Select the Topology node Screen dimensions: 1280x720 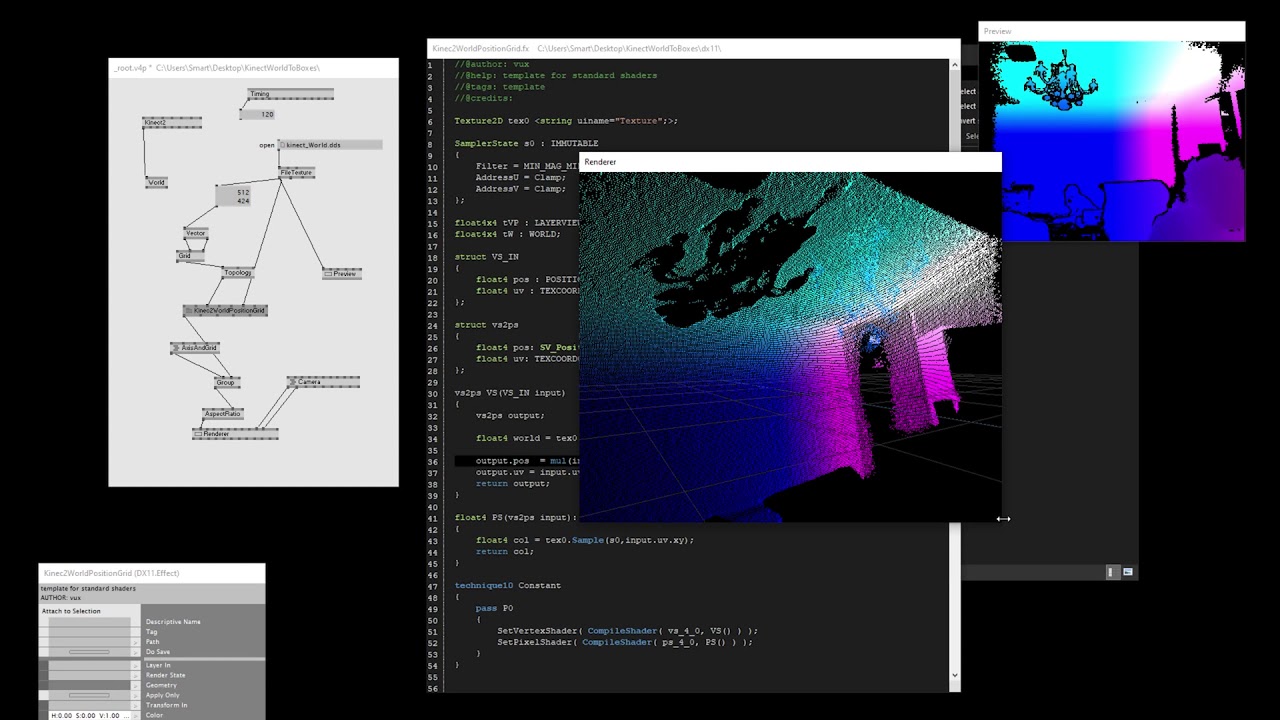(x=237, y=273)
